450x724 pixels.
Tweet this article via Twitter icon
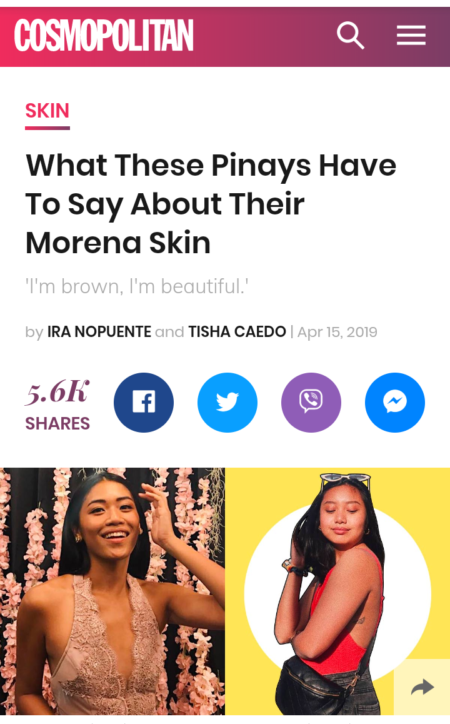(x=228, y=402)
